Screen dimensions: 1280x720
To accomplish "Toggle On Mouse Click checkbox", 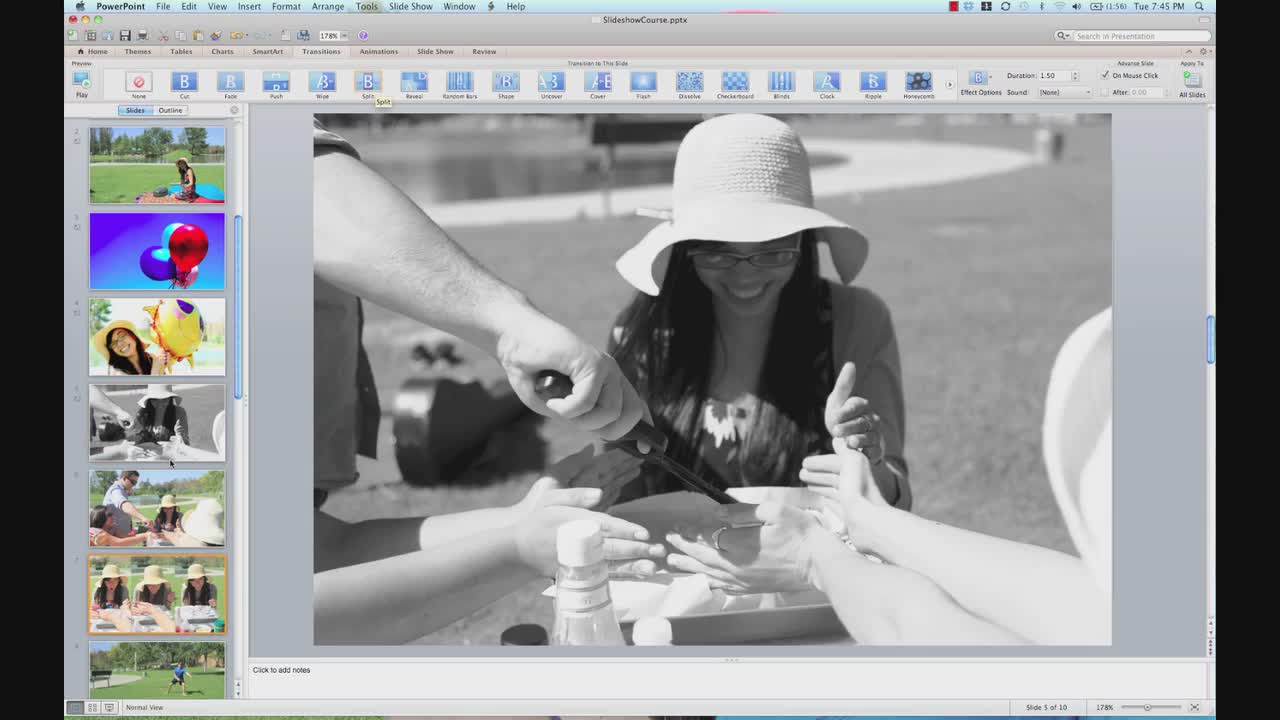I will 1105,75.
